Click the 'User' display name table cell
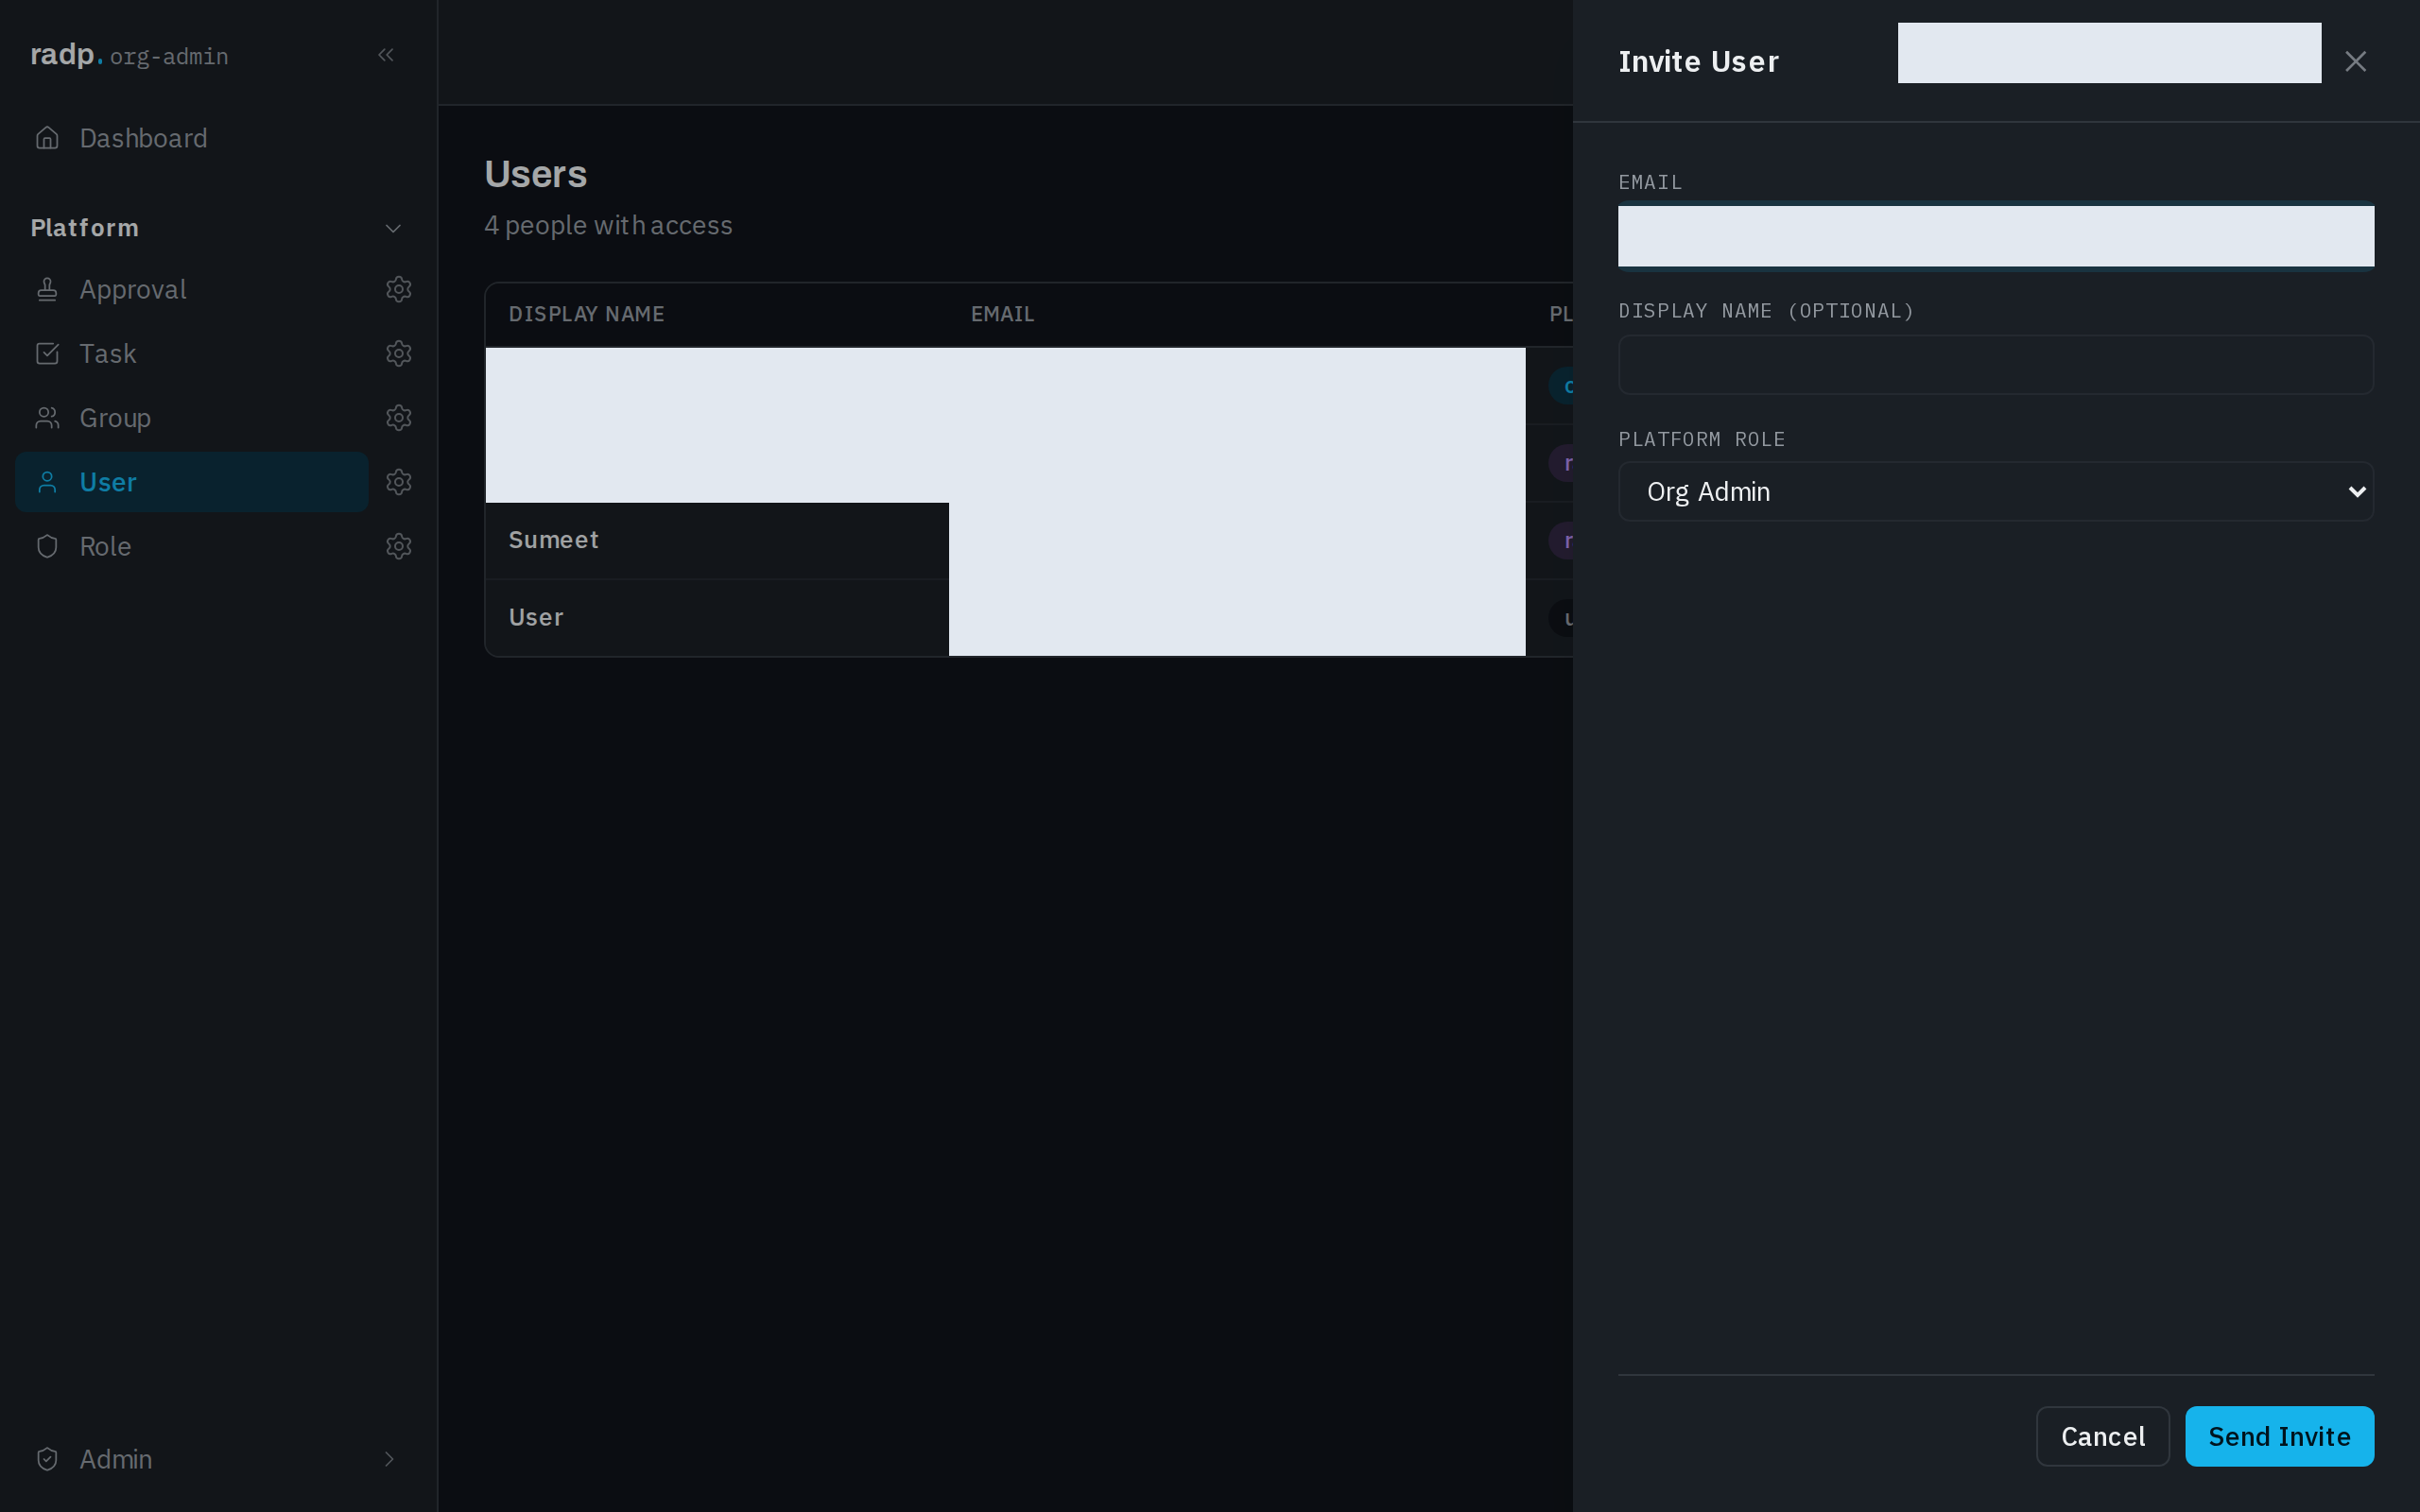This screenshot has width=2420, height=1512. pos(717,617)
